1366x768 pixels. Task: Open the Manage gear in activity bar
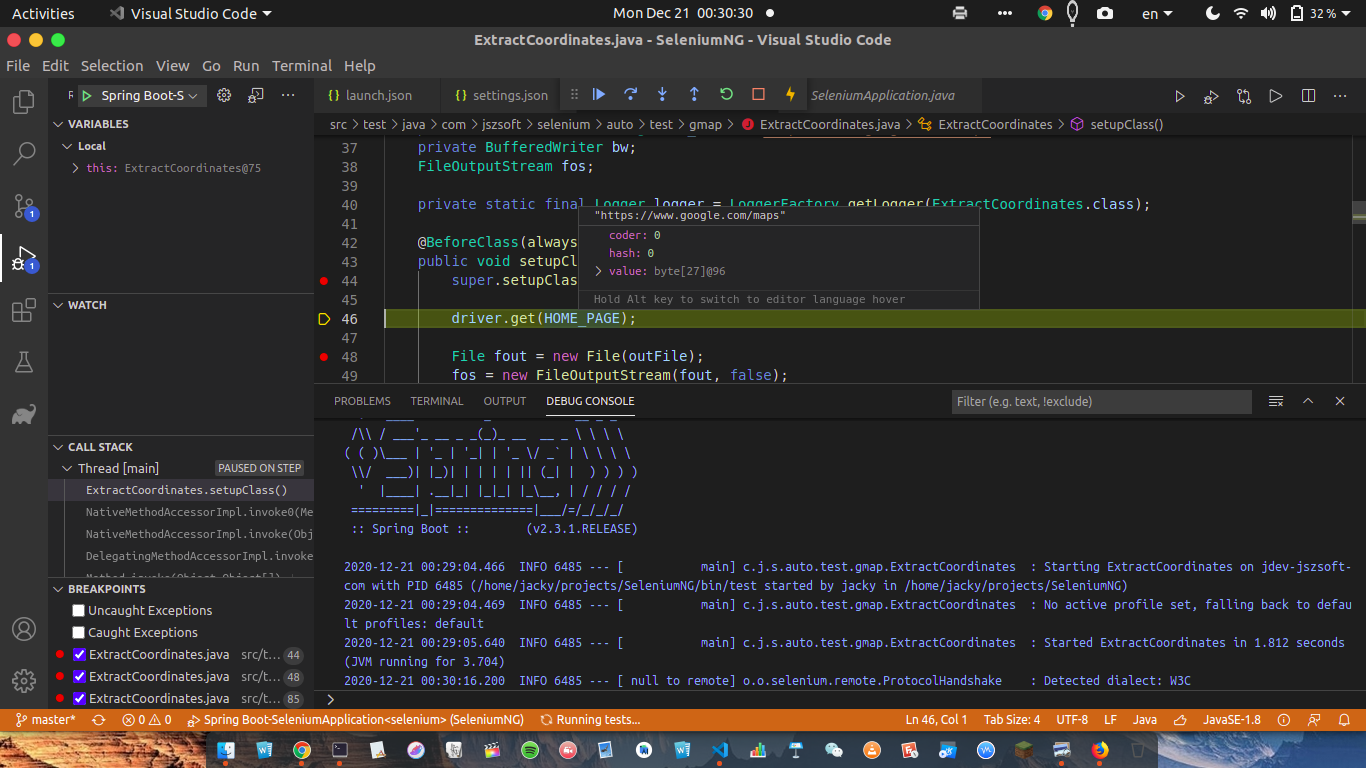(x=24, y=682)
